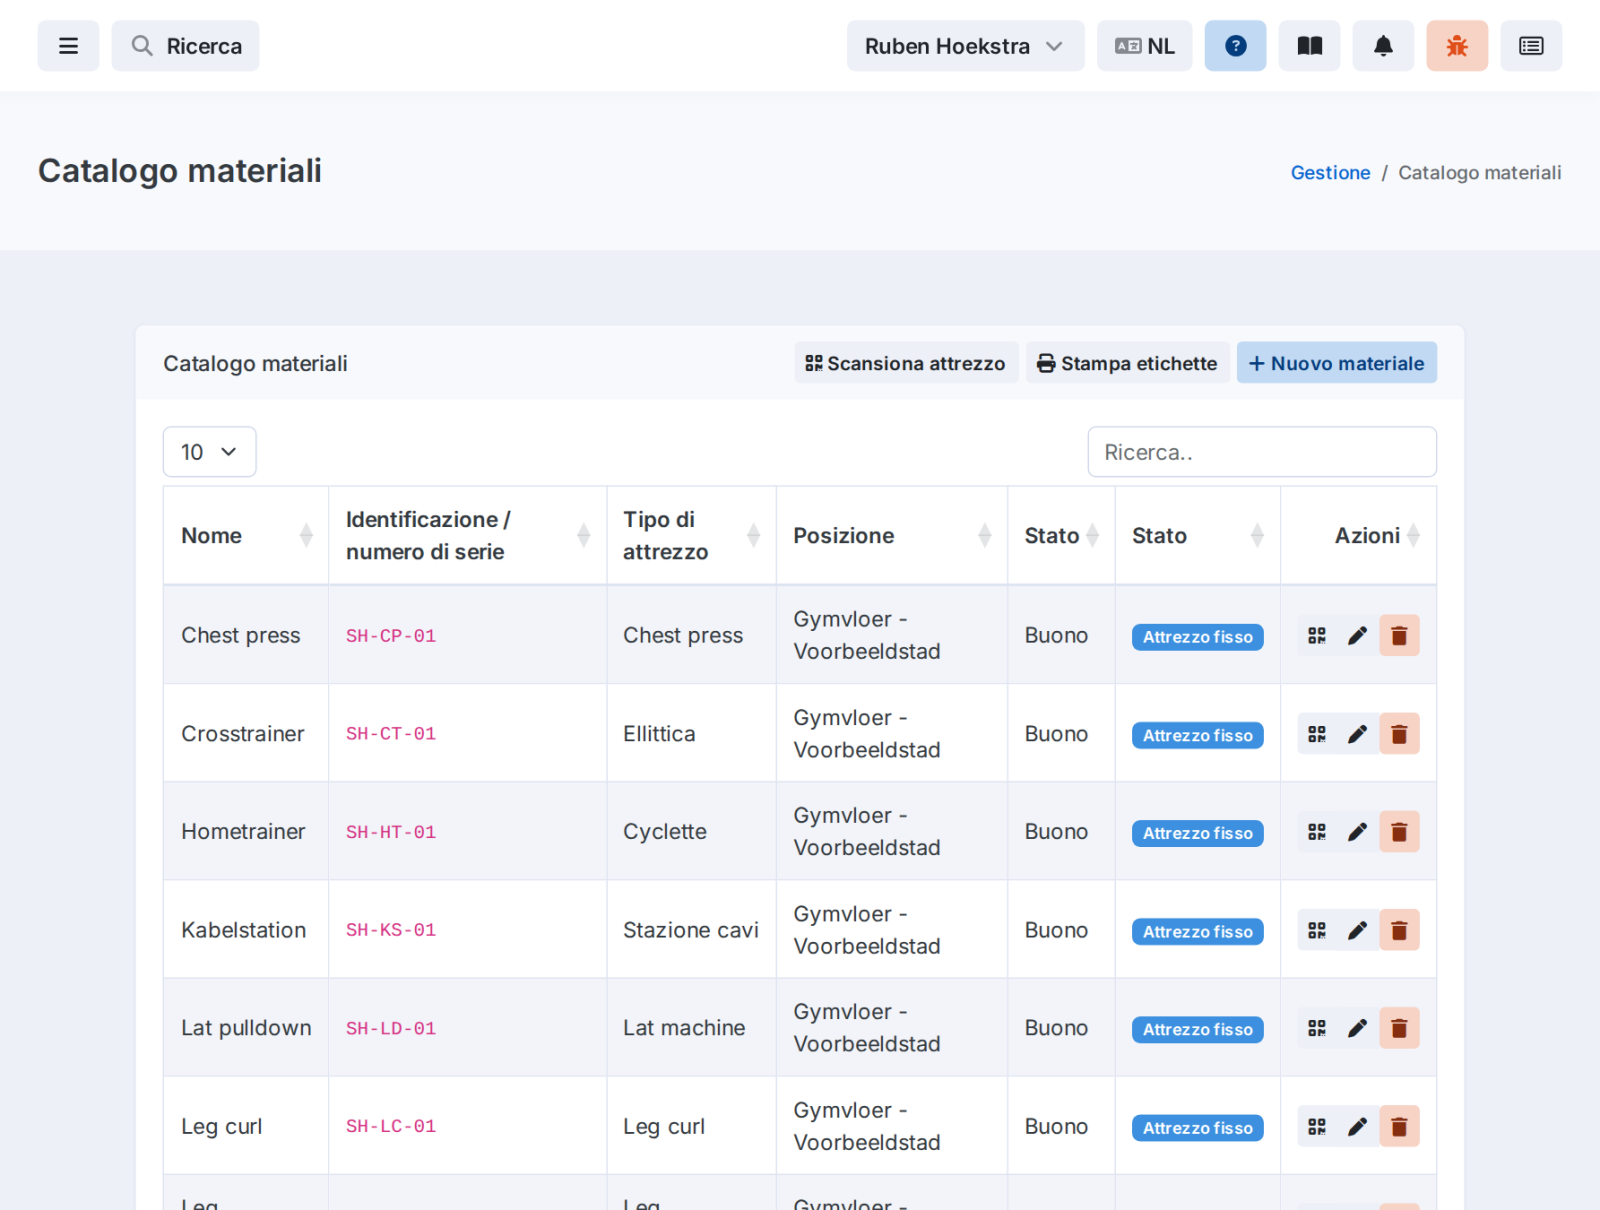Screen dimensions: 1600x1210
Task: Focus the table Ricerca.. input field
Action: pos(1262,452)
